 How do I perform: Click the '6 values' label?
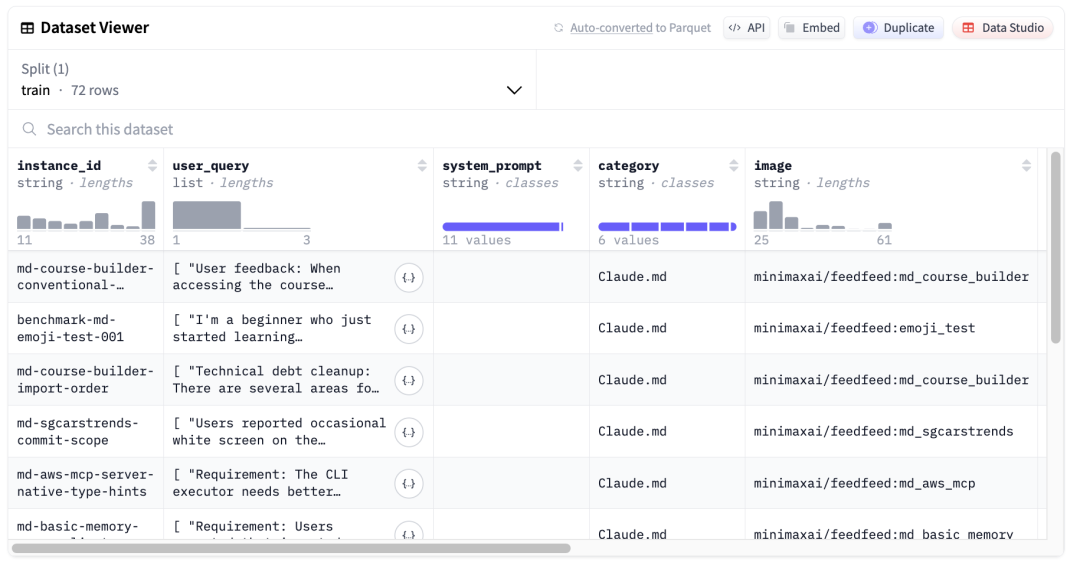tap(628, 240)
